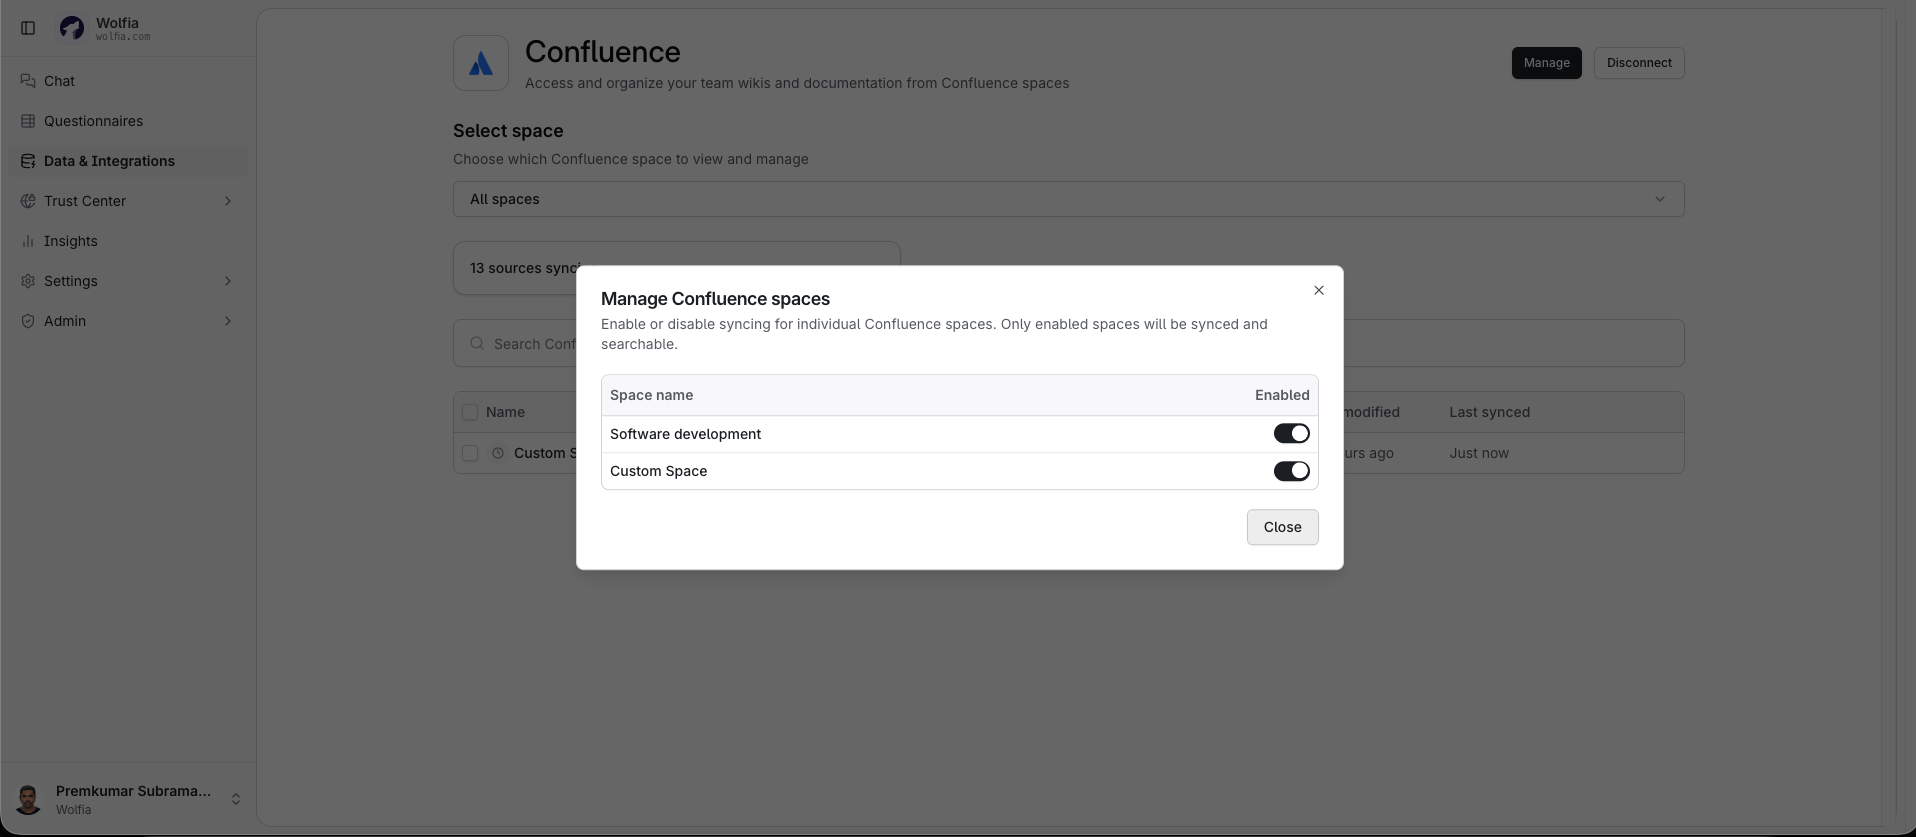Click the user profile avatar photo
The image size is (1916, 837).
click(x=29, y=799)
